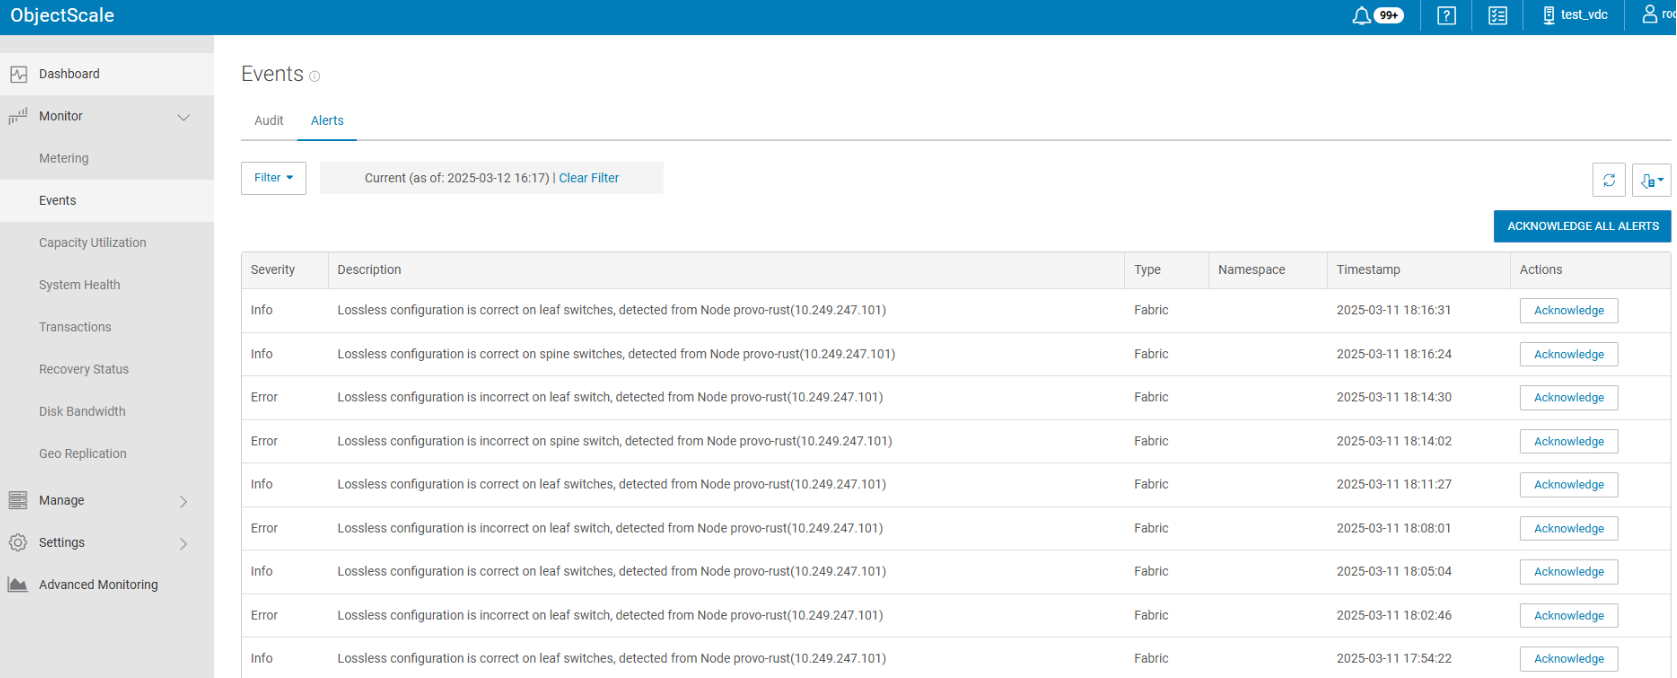
Task: Open the export dropdown button
Action: point(1651,180)
